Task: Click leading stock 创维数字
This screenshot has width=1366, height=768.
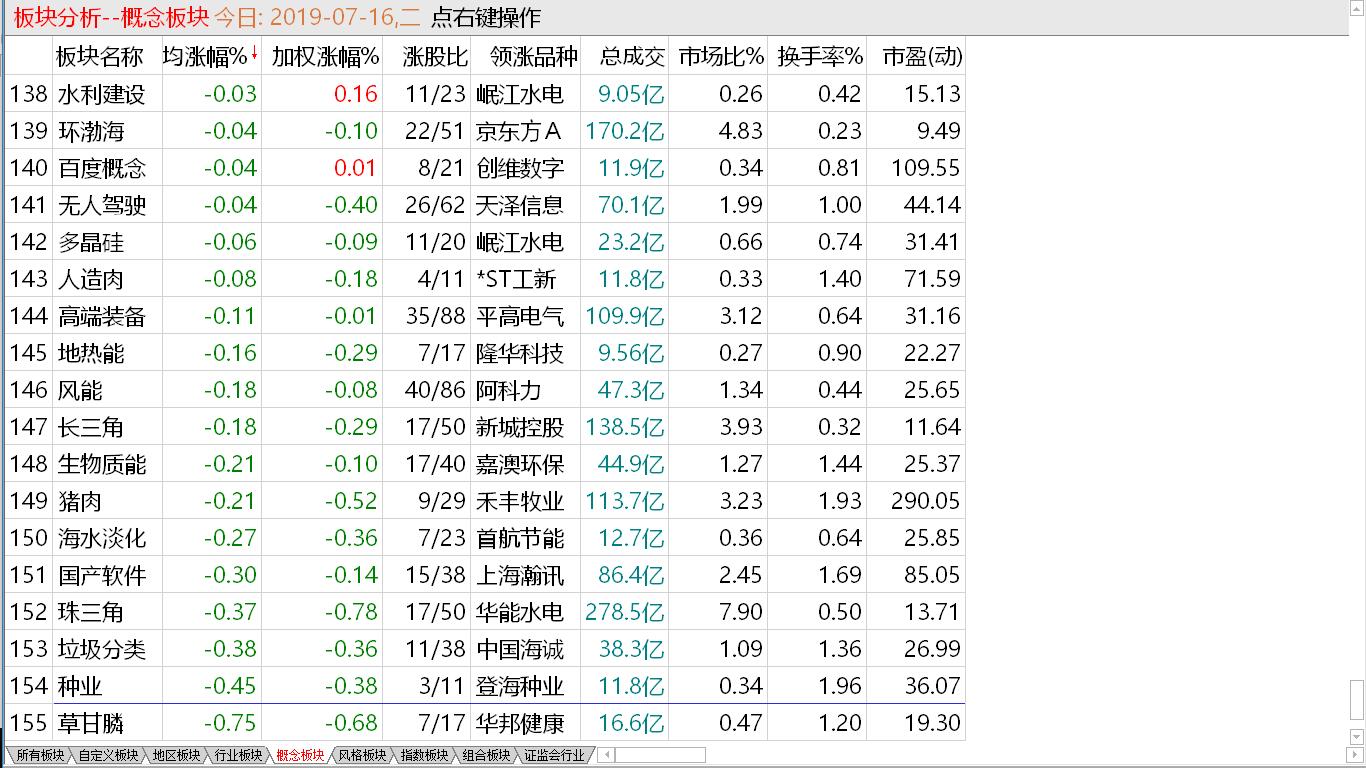Action: 520,168
